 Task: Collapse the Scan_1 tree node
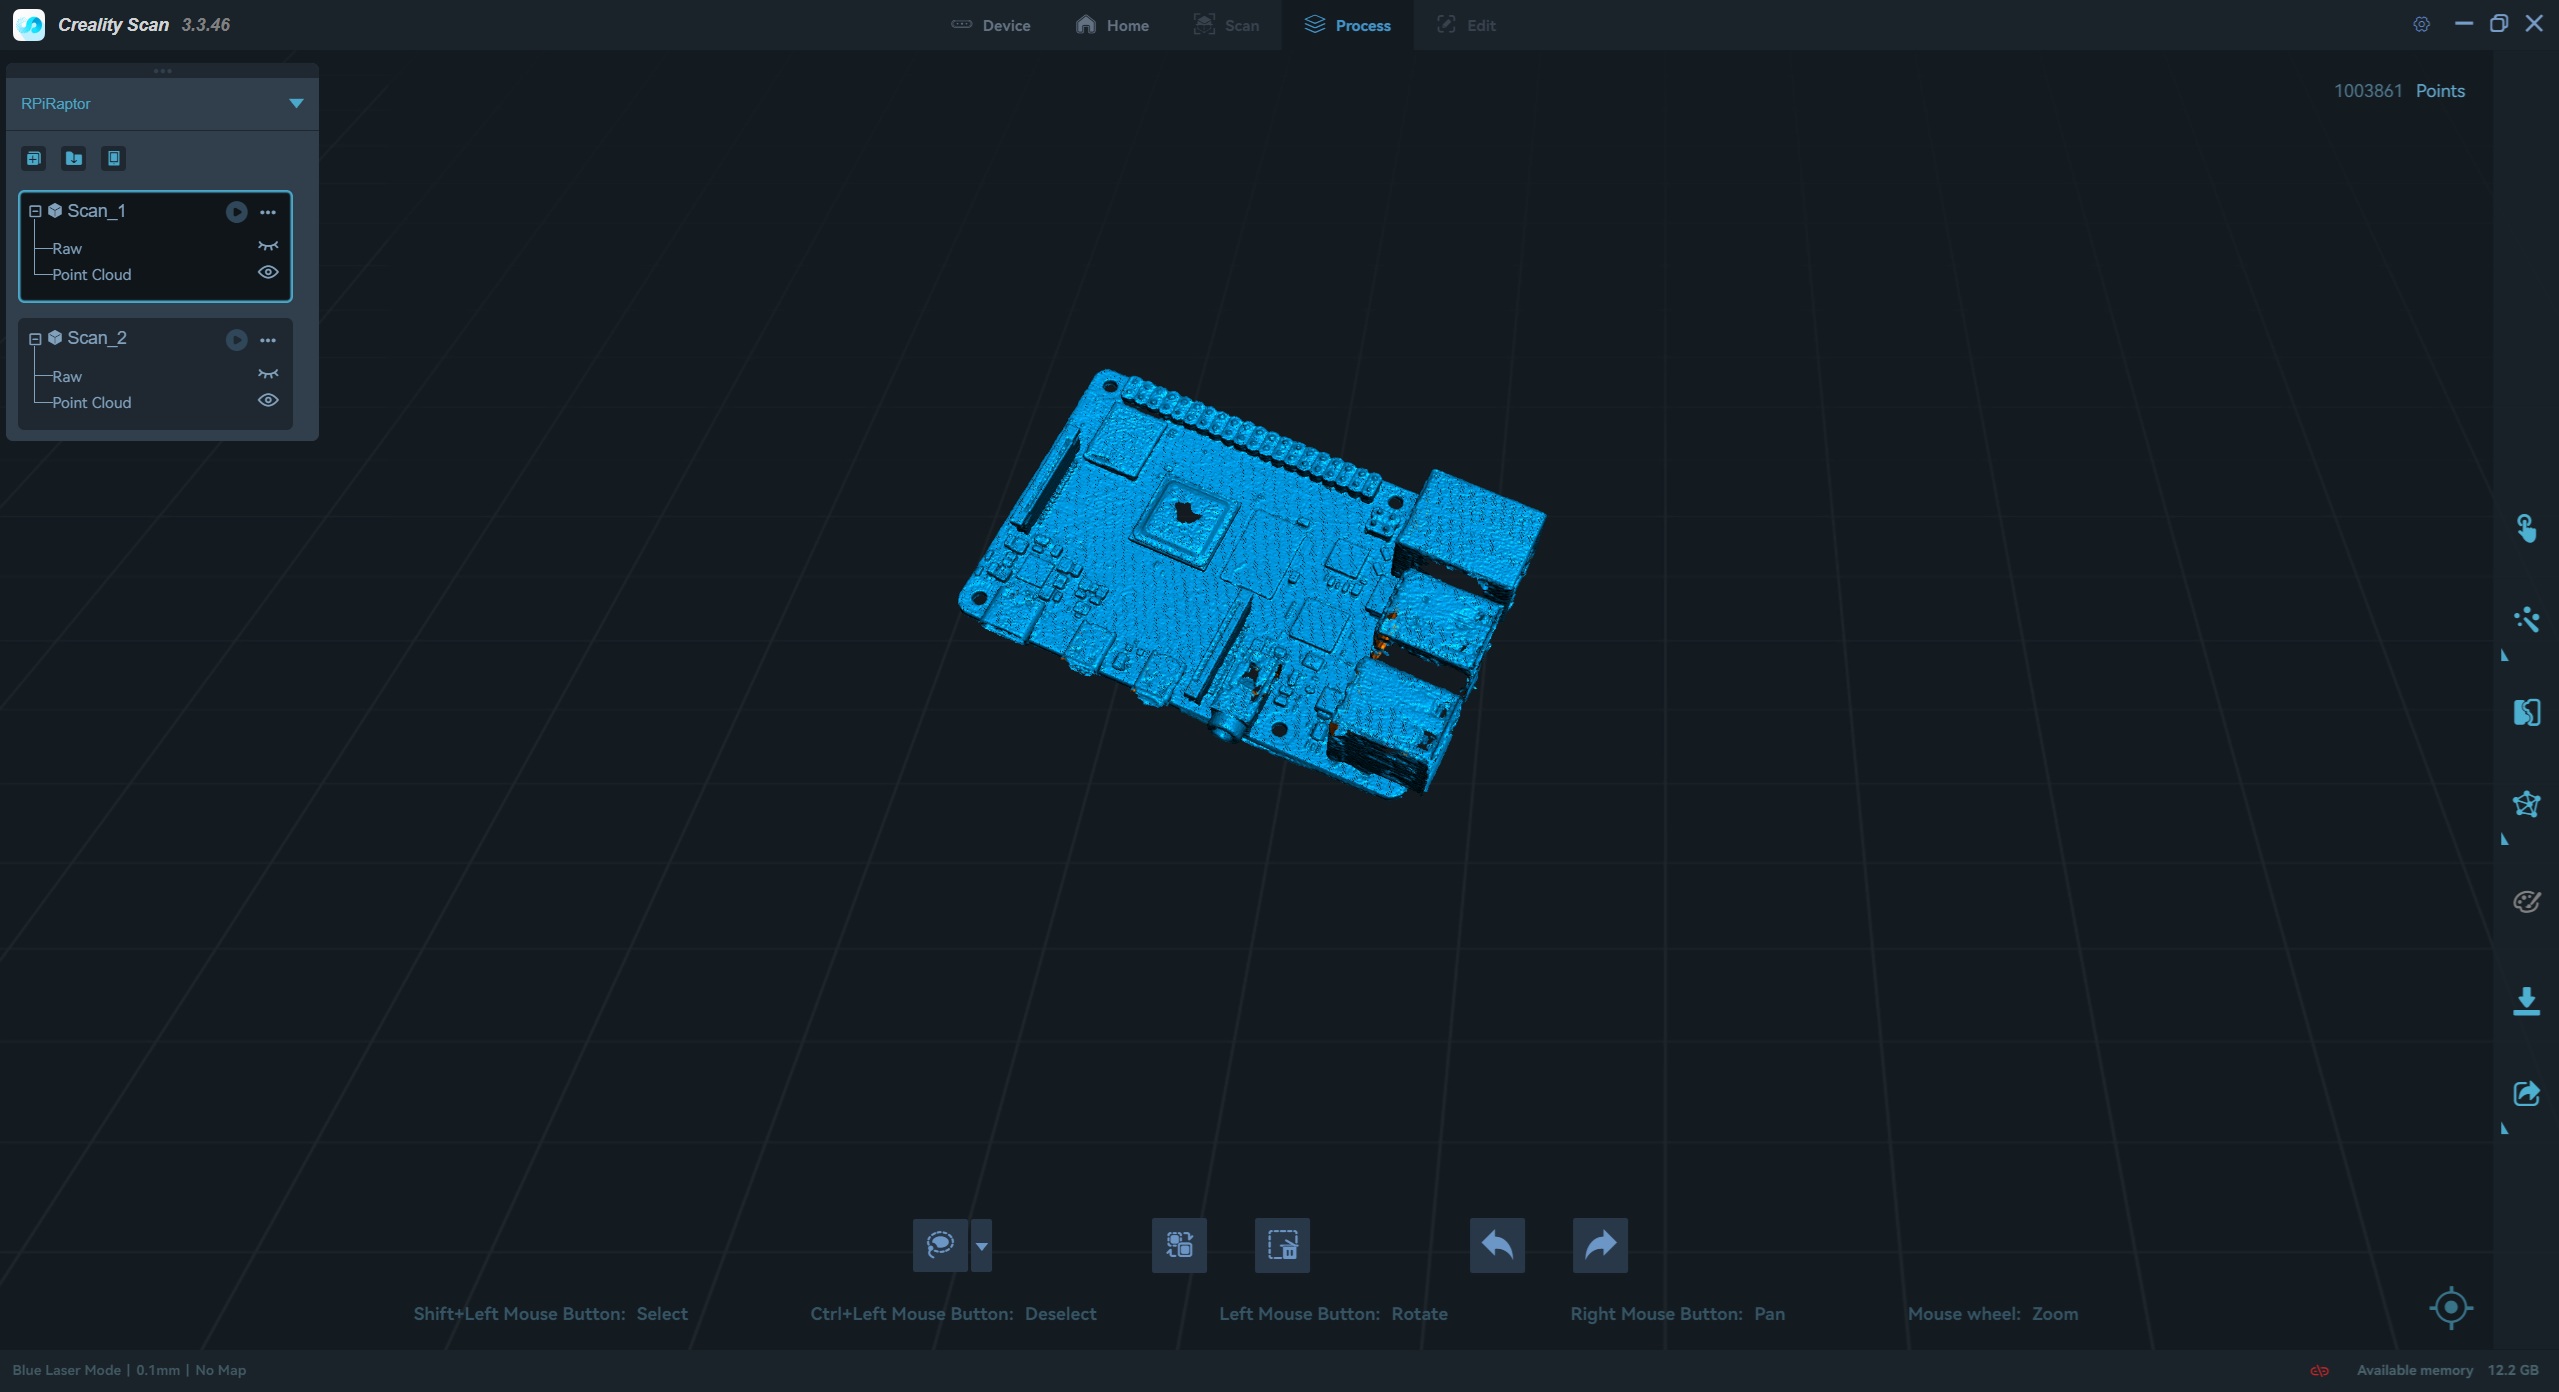35,211
